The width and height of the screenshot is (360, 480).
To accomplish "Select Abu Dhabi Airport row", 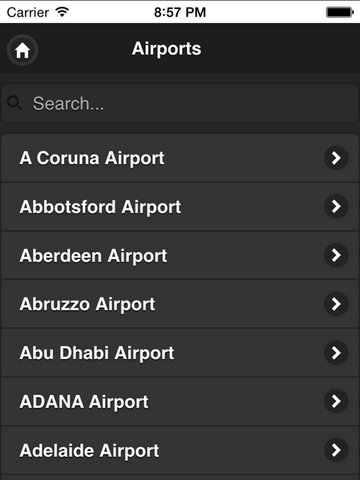I will point(180,353).
